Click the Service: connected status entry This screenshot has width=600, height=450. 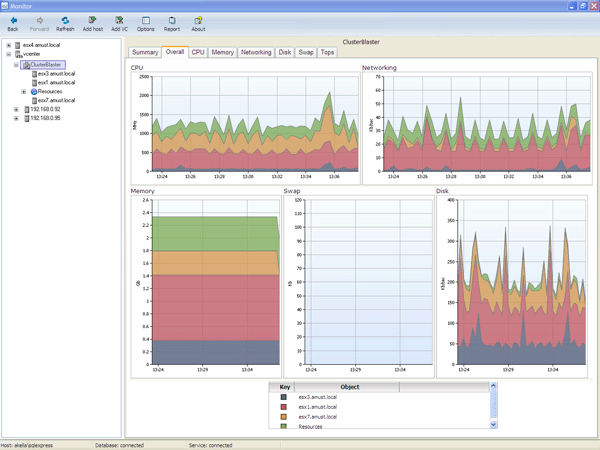click(210, 445)
